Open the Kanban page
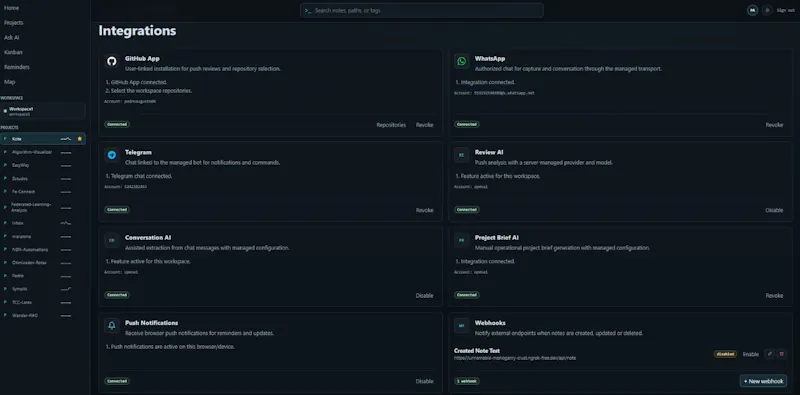800x395 pixels. [13, 53]
